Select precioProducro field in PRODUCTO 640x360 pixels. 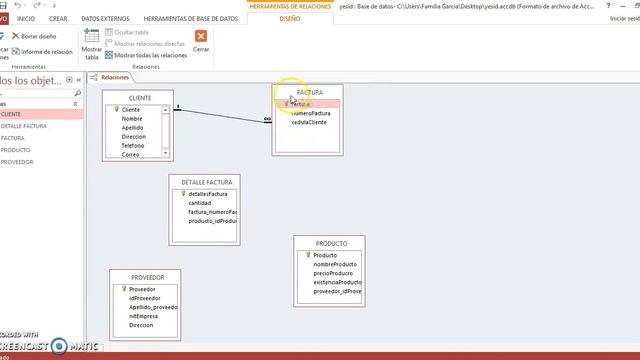click(x=333, y=273)
